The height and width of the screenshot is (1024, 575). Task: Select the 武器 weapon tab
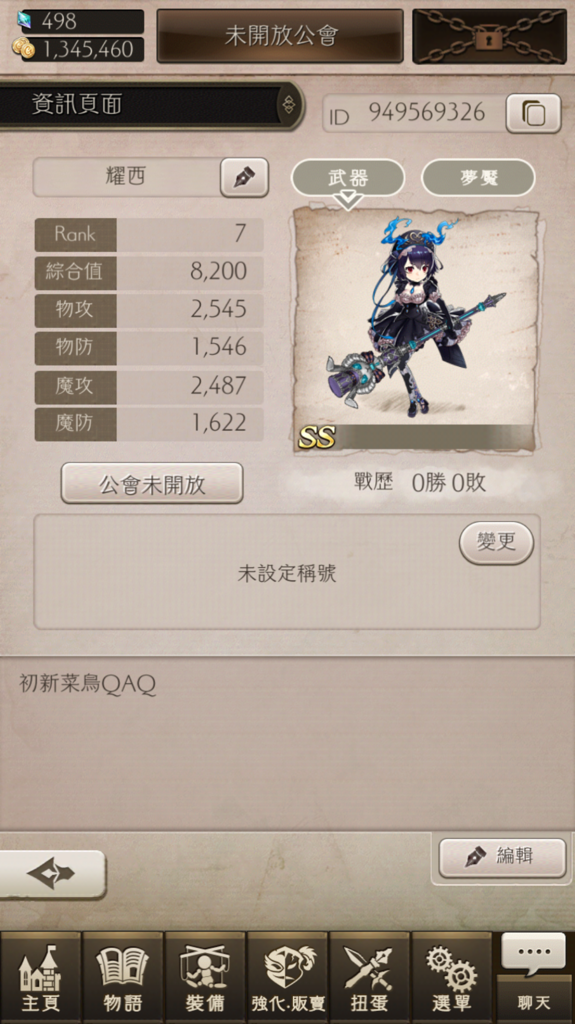pos(348,178)
